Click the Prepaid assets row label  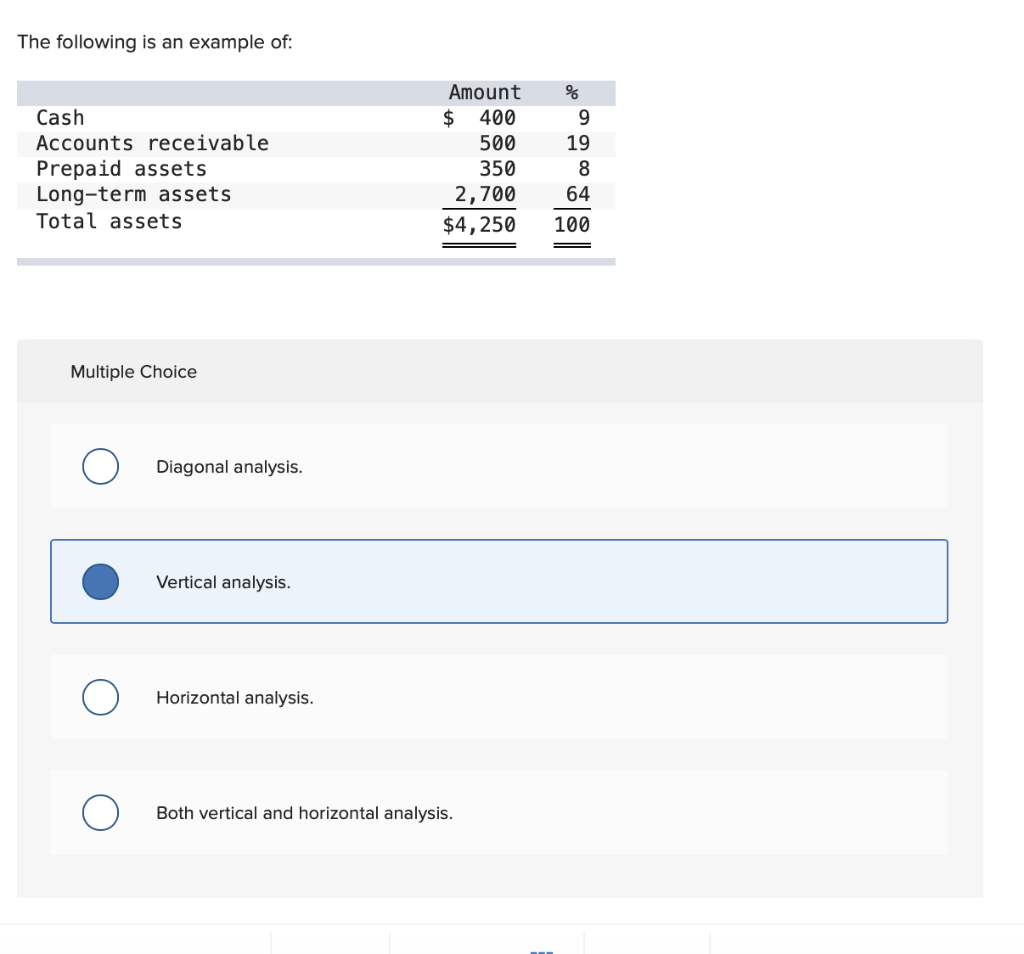121,169
